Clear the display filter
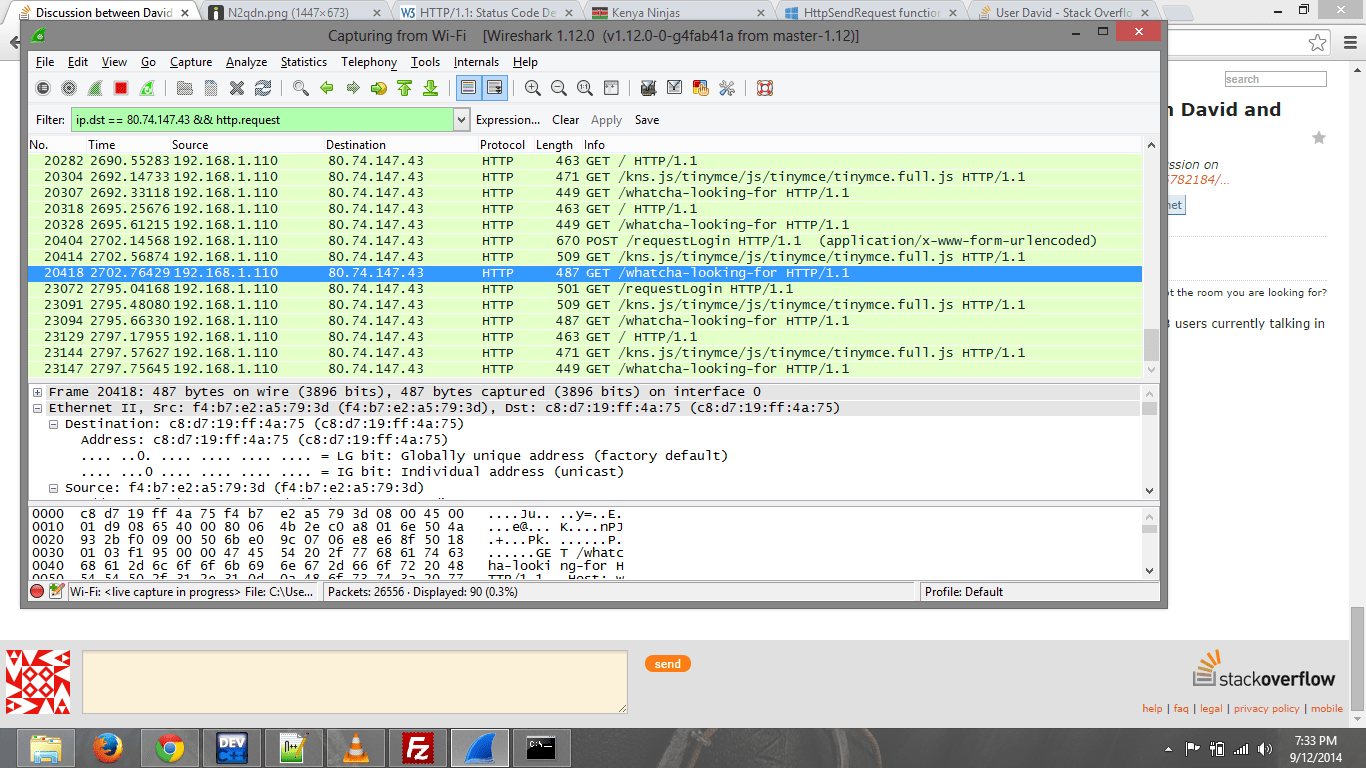 (566, 120)
